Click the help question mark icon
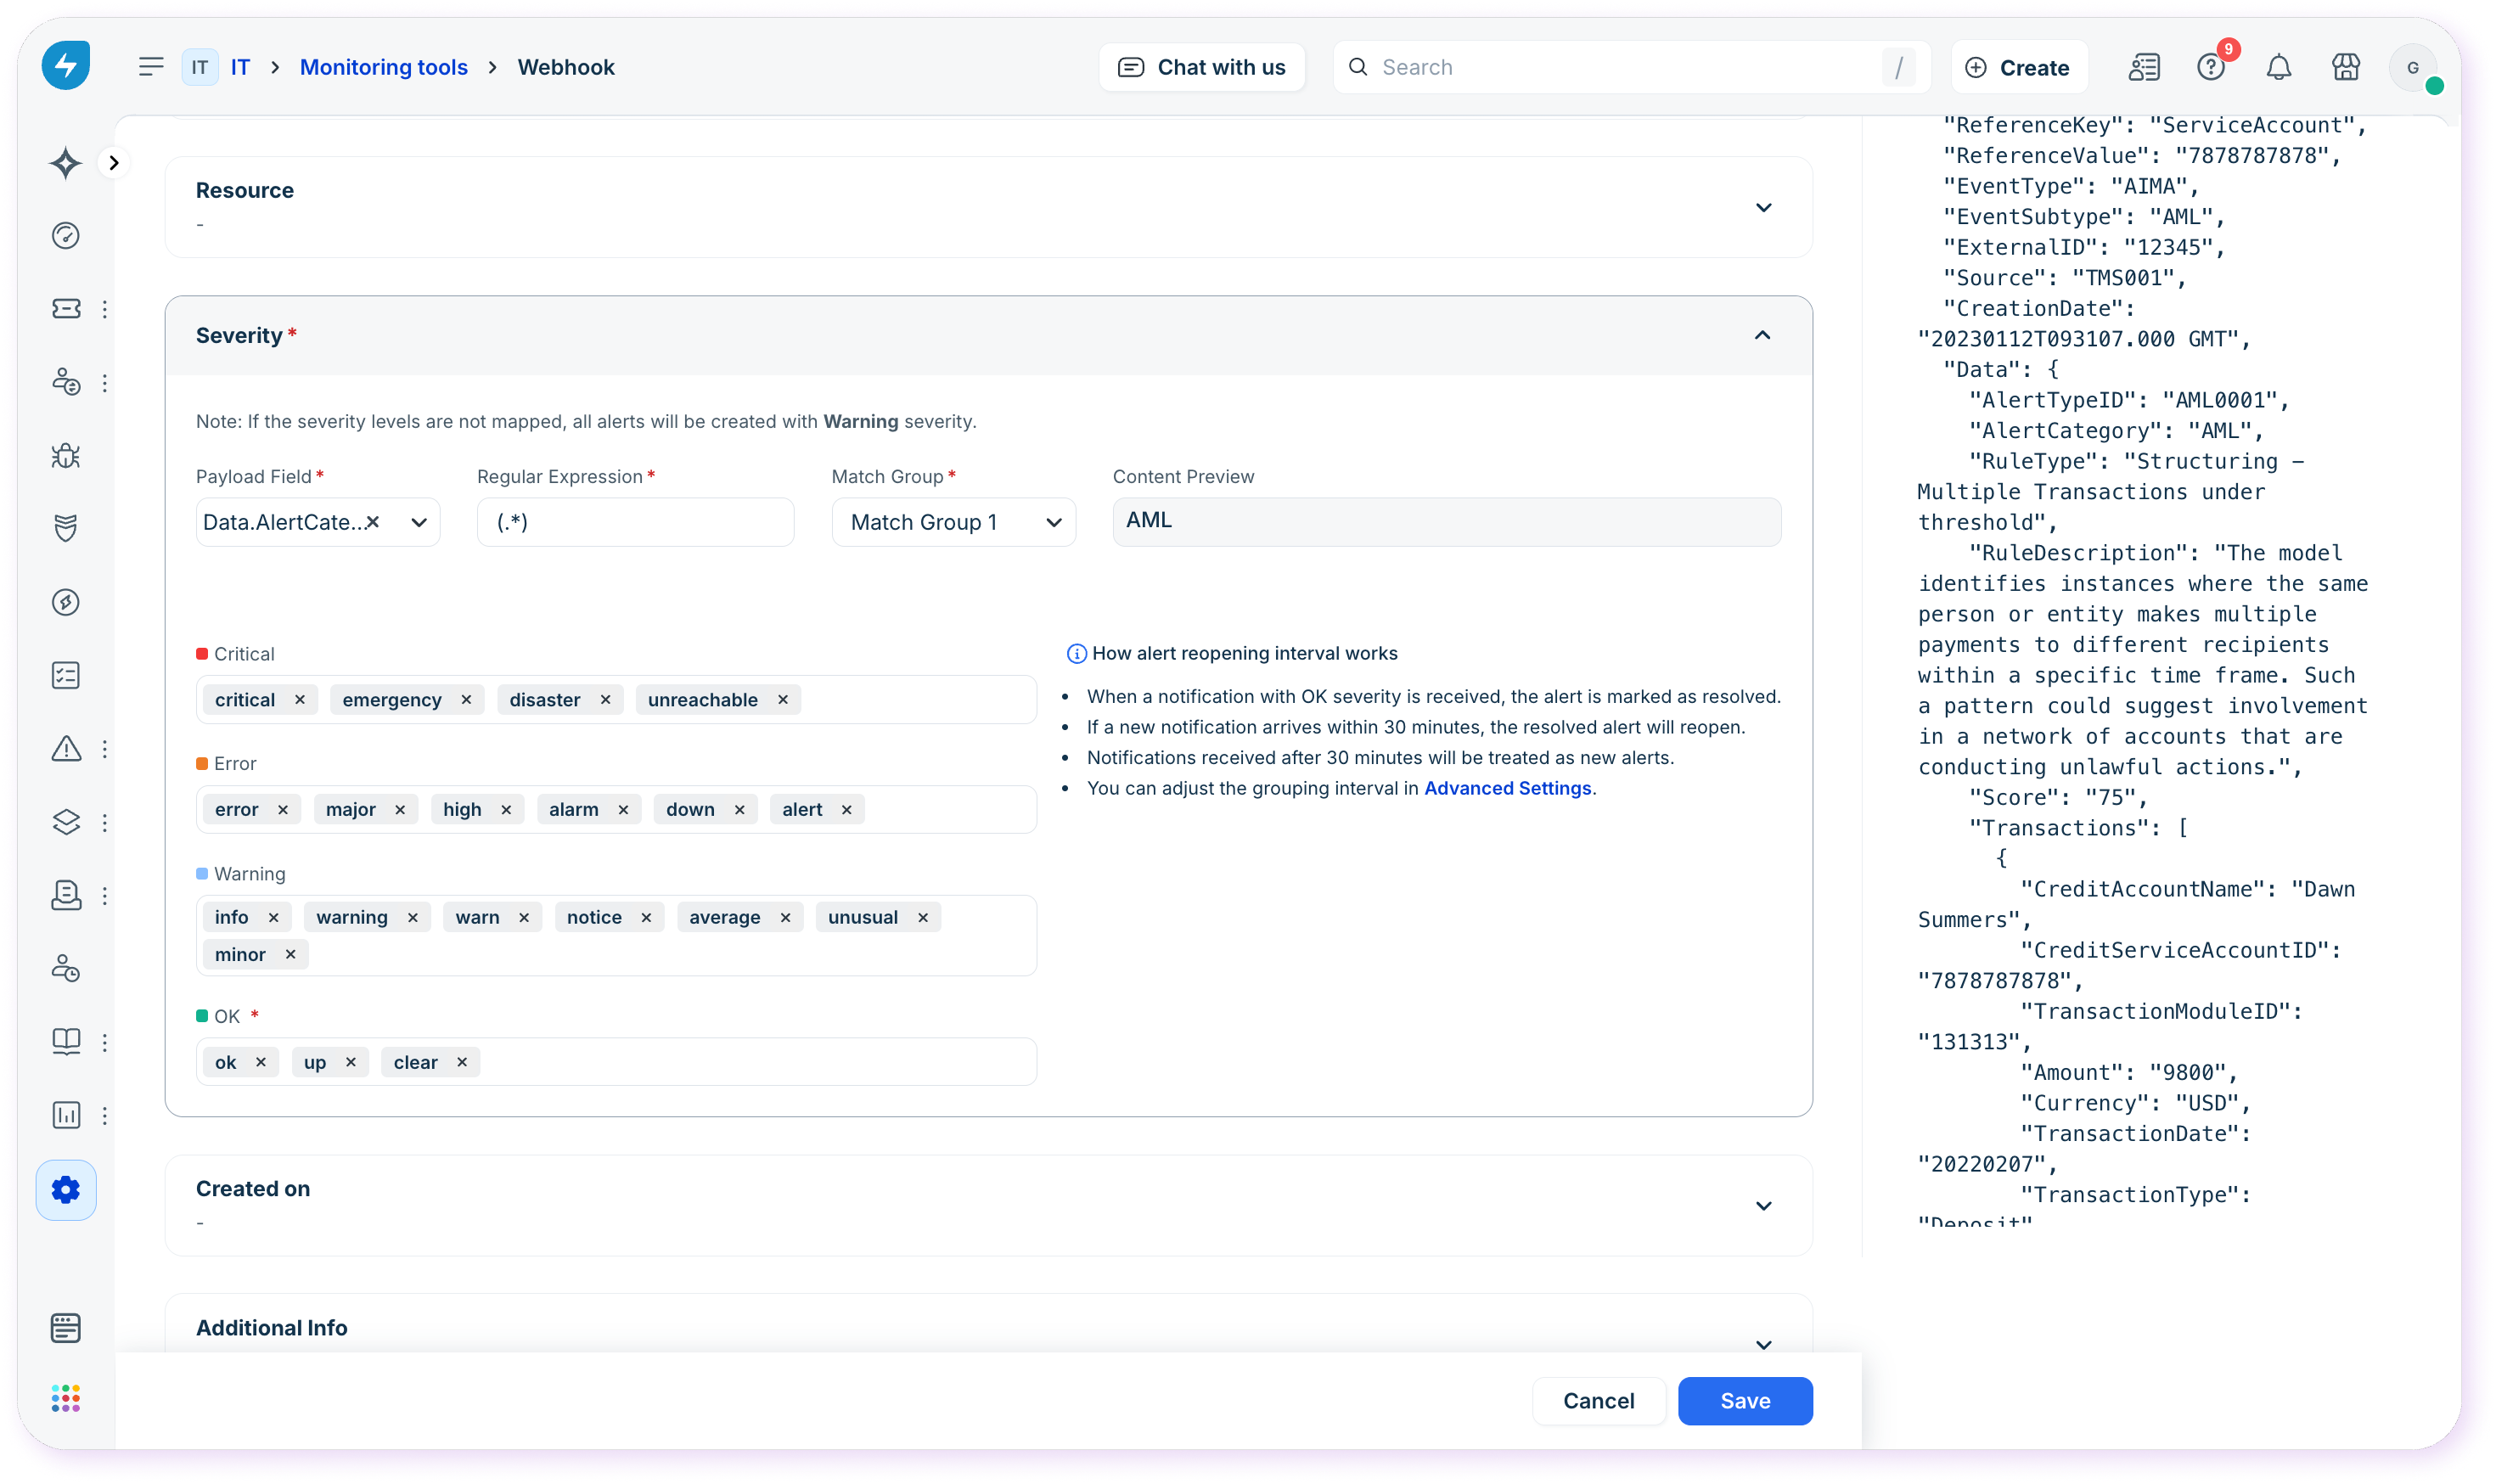Viewport: 2496px width, 1484px height. pyautogui.click(x=2210, y=68)
